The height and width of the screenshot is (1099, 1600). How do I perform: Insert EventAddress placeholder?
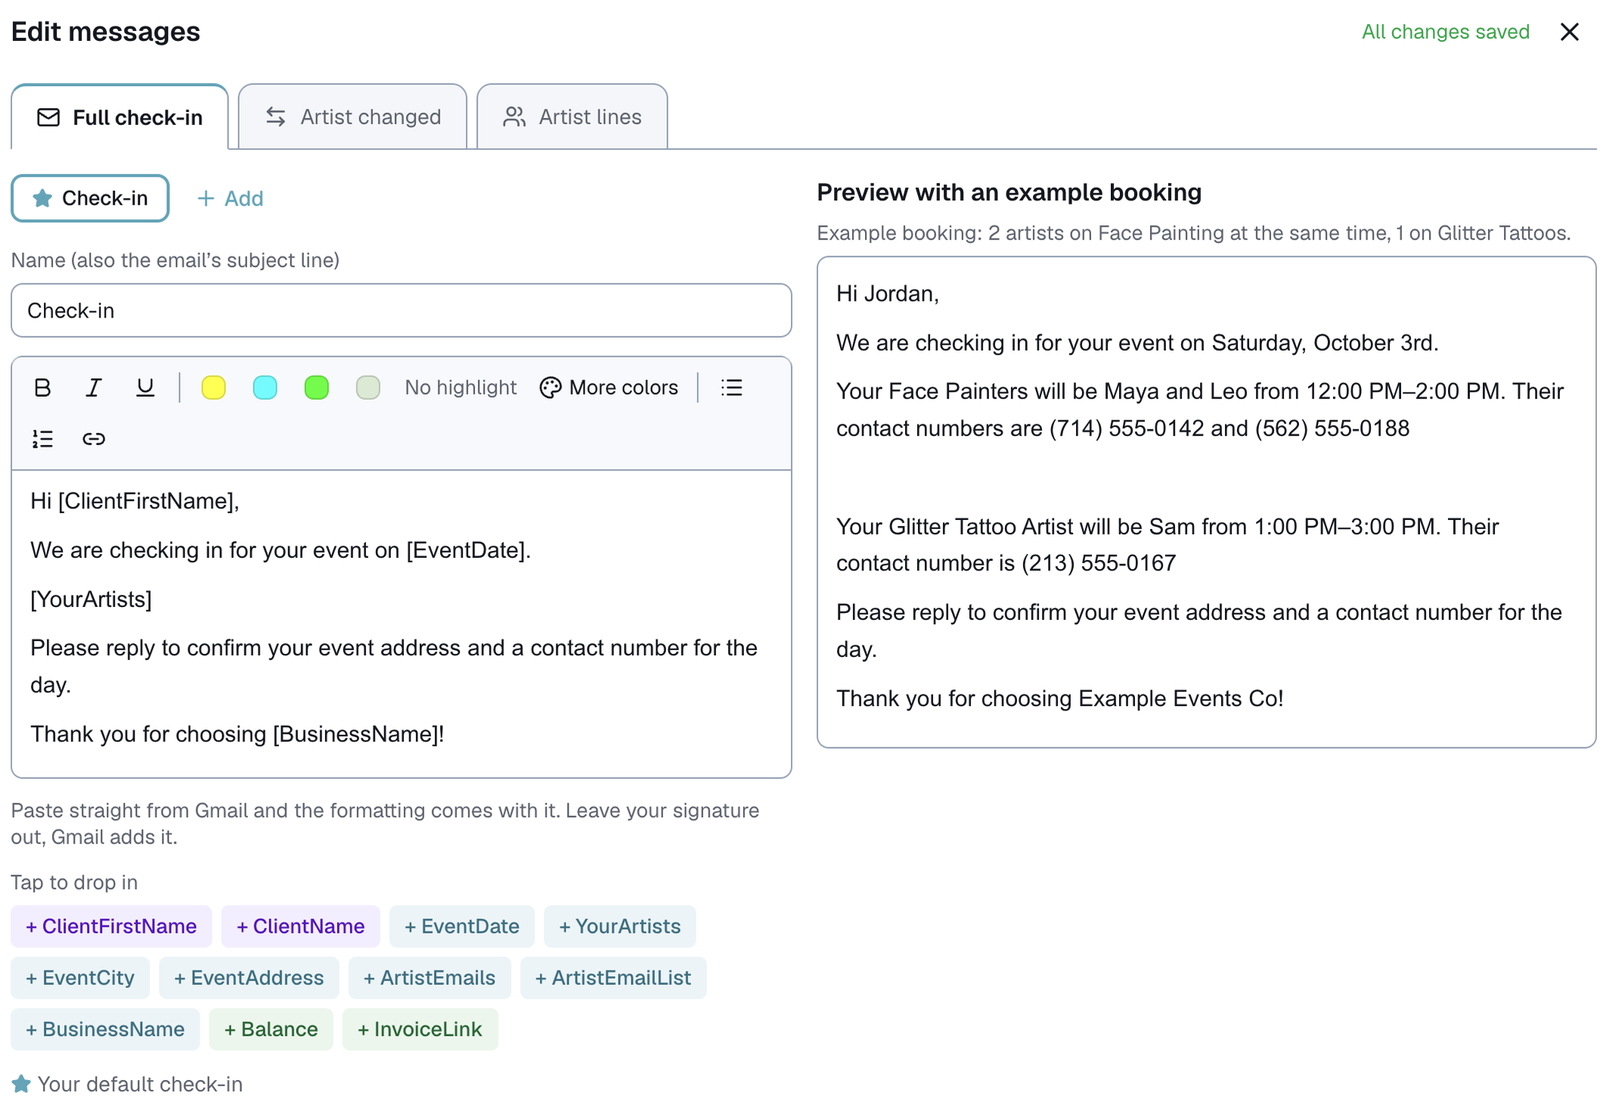click(x=249, y=978)
